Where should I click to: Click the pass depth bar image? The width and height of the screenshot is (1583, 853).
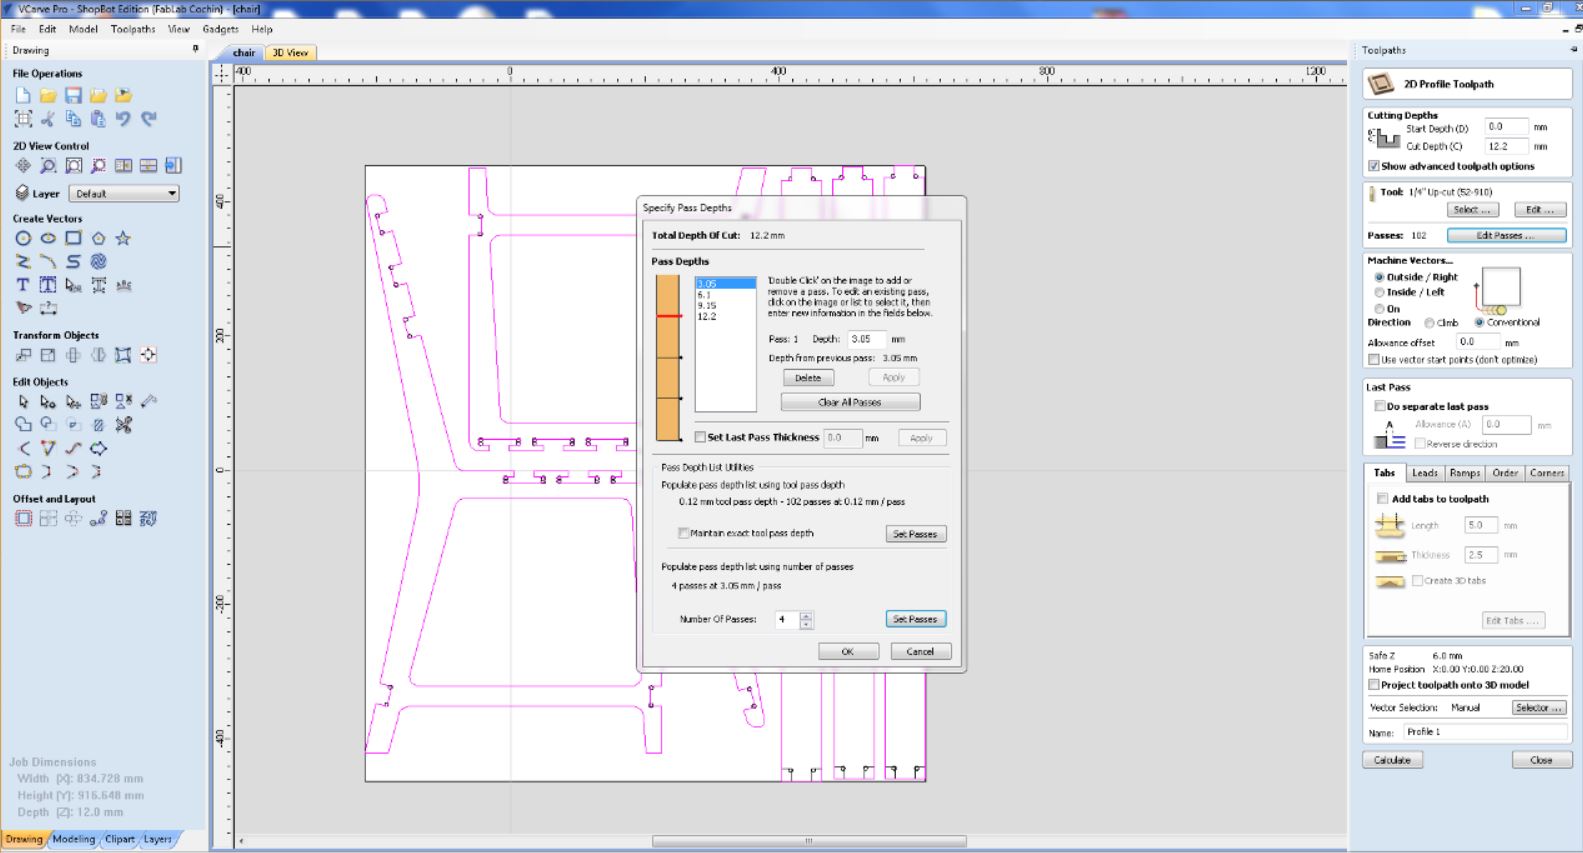click(x=668, y=358)
